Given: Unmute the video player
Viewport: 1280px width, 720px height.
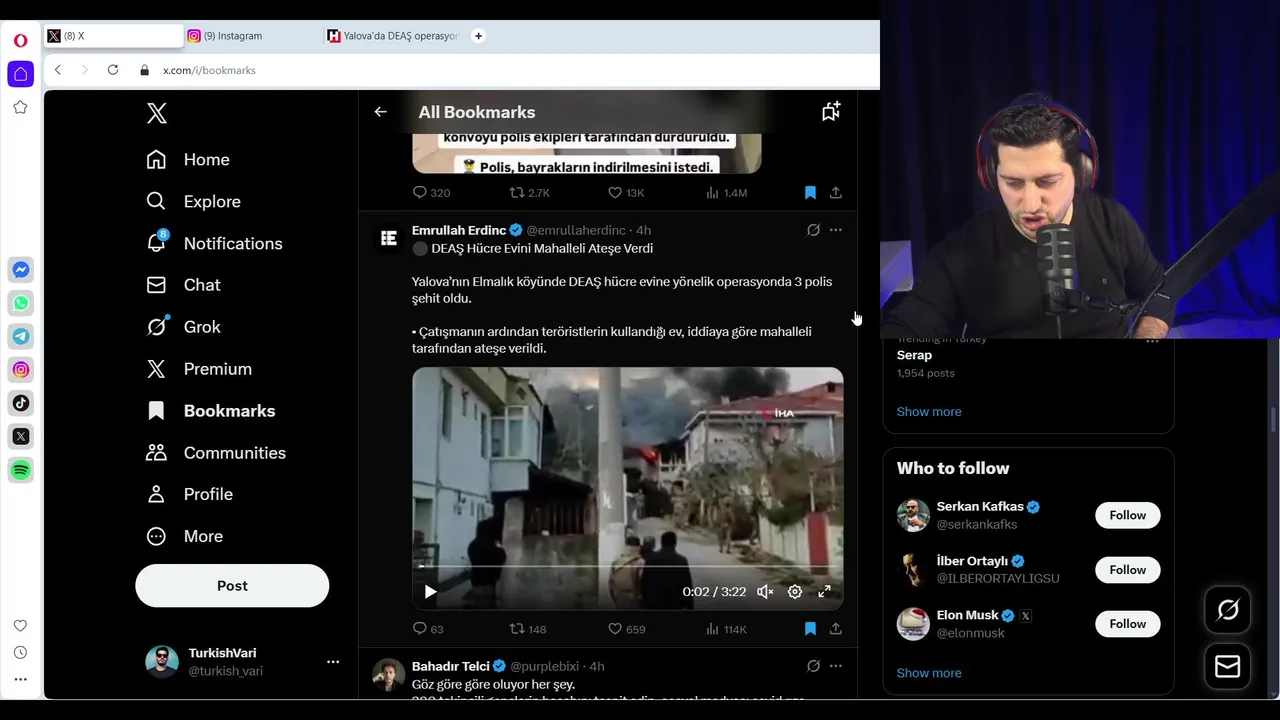Looking at the screenshot, I should [765, 592].
